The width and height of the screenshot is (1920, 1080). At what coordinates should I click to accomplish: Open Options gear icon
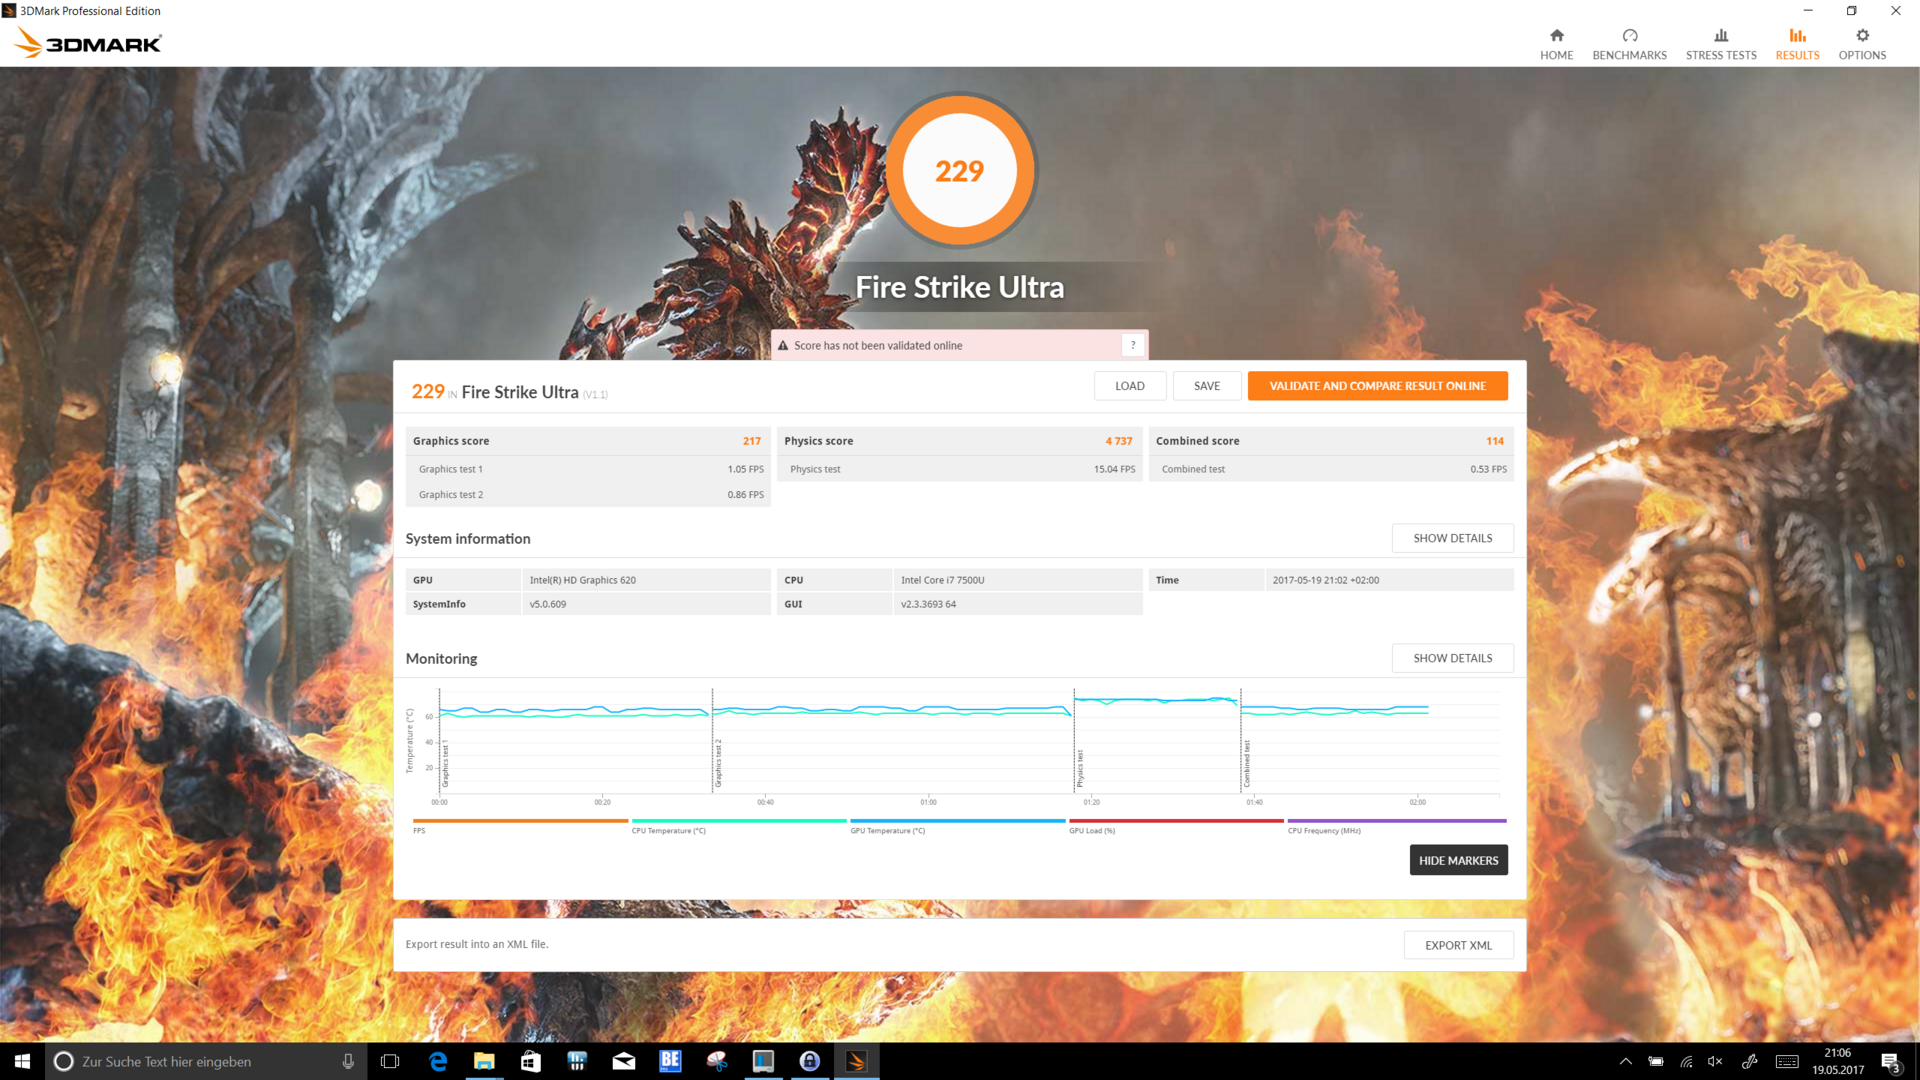coord(1861,36)
